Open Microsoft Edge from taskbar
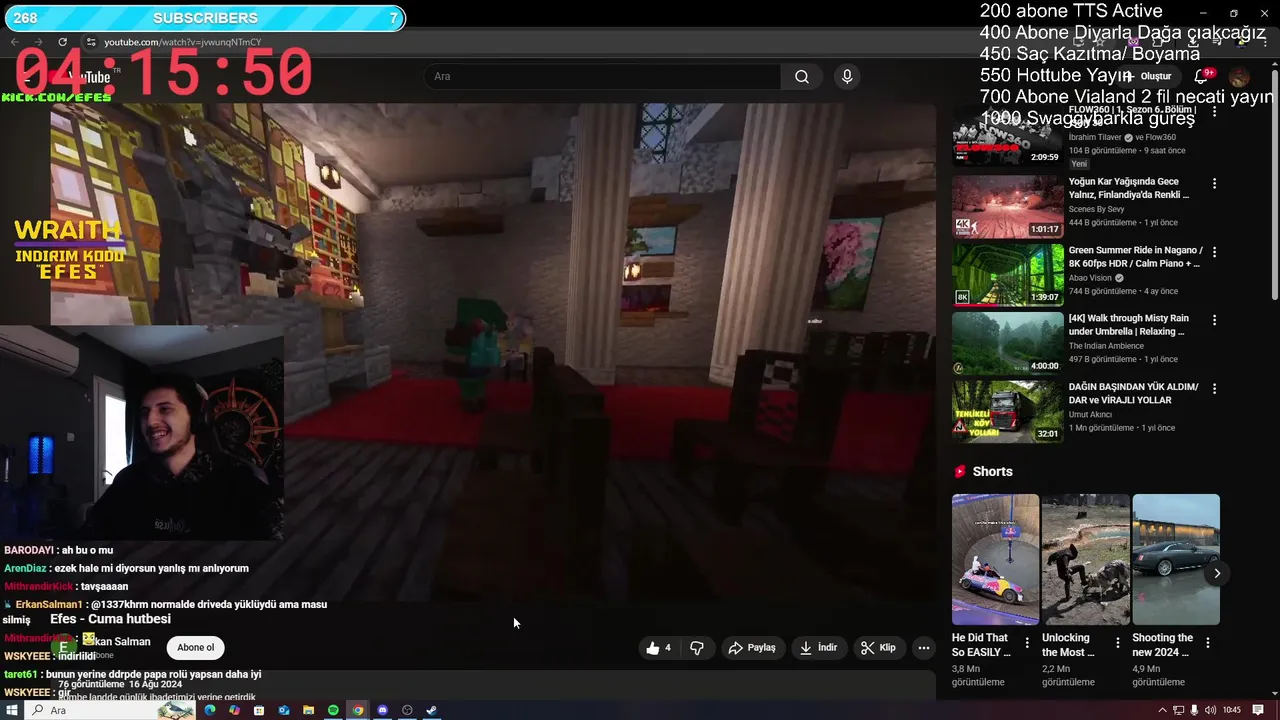 [210, 710]
